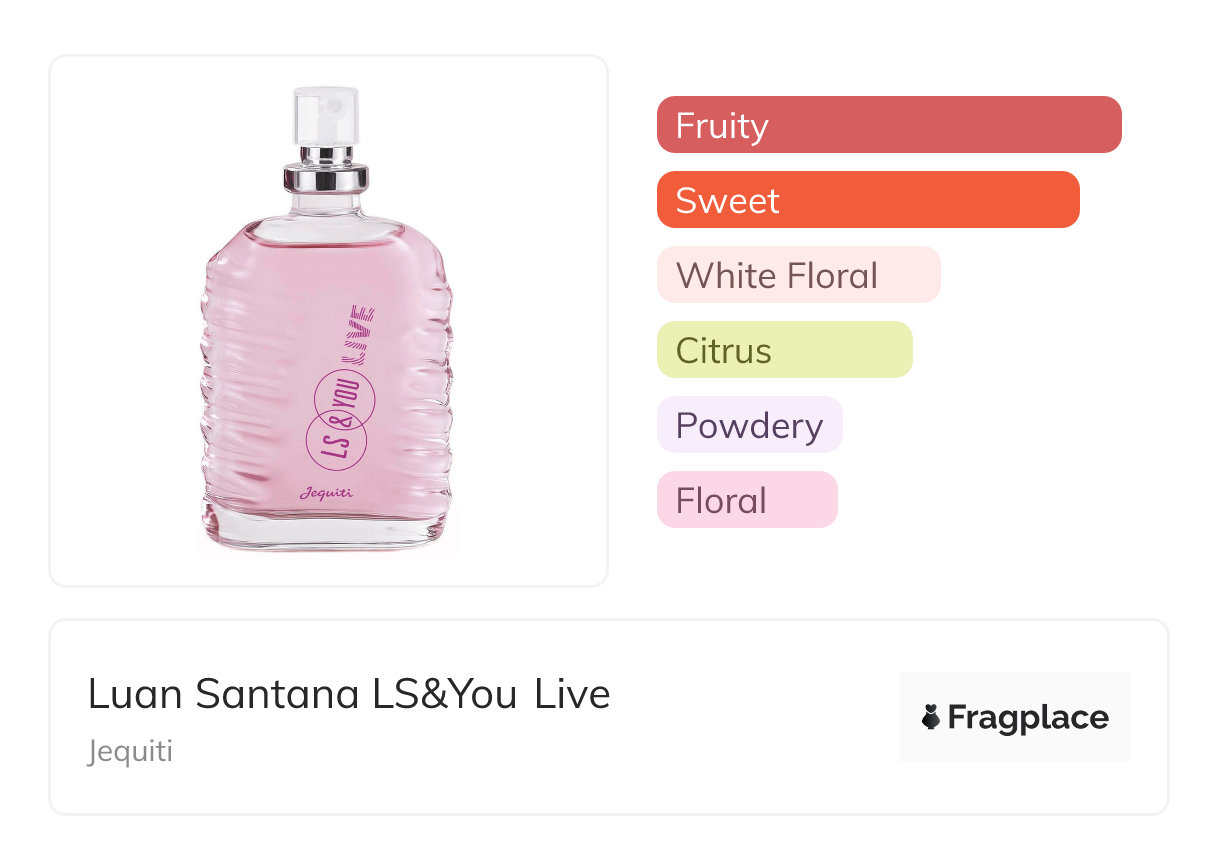The image size is (1218, 864).
Task: Click the word "Live" in the perfume title
Action: pyautogui.click(x=572, y=694)
